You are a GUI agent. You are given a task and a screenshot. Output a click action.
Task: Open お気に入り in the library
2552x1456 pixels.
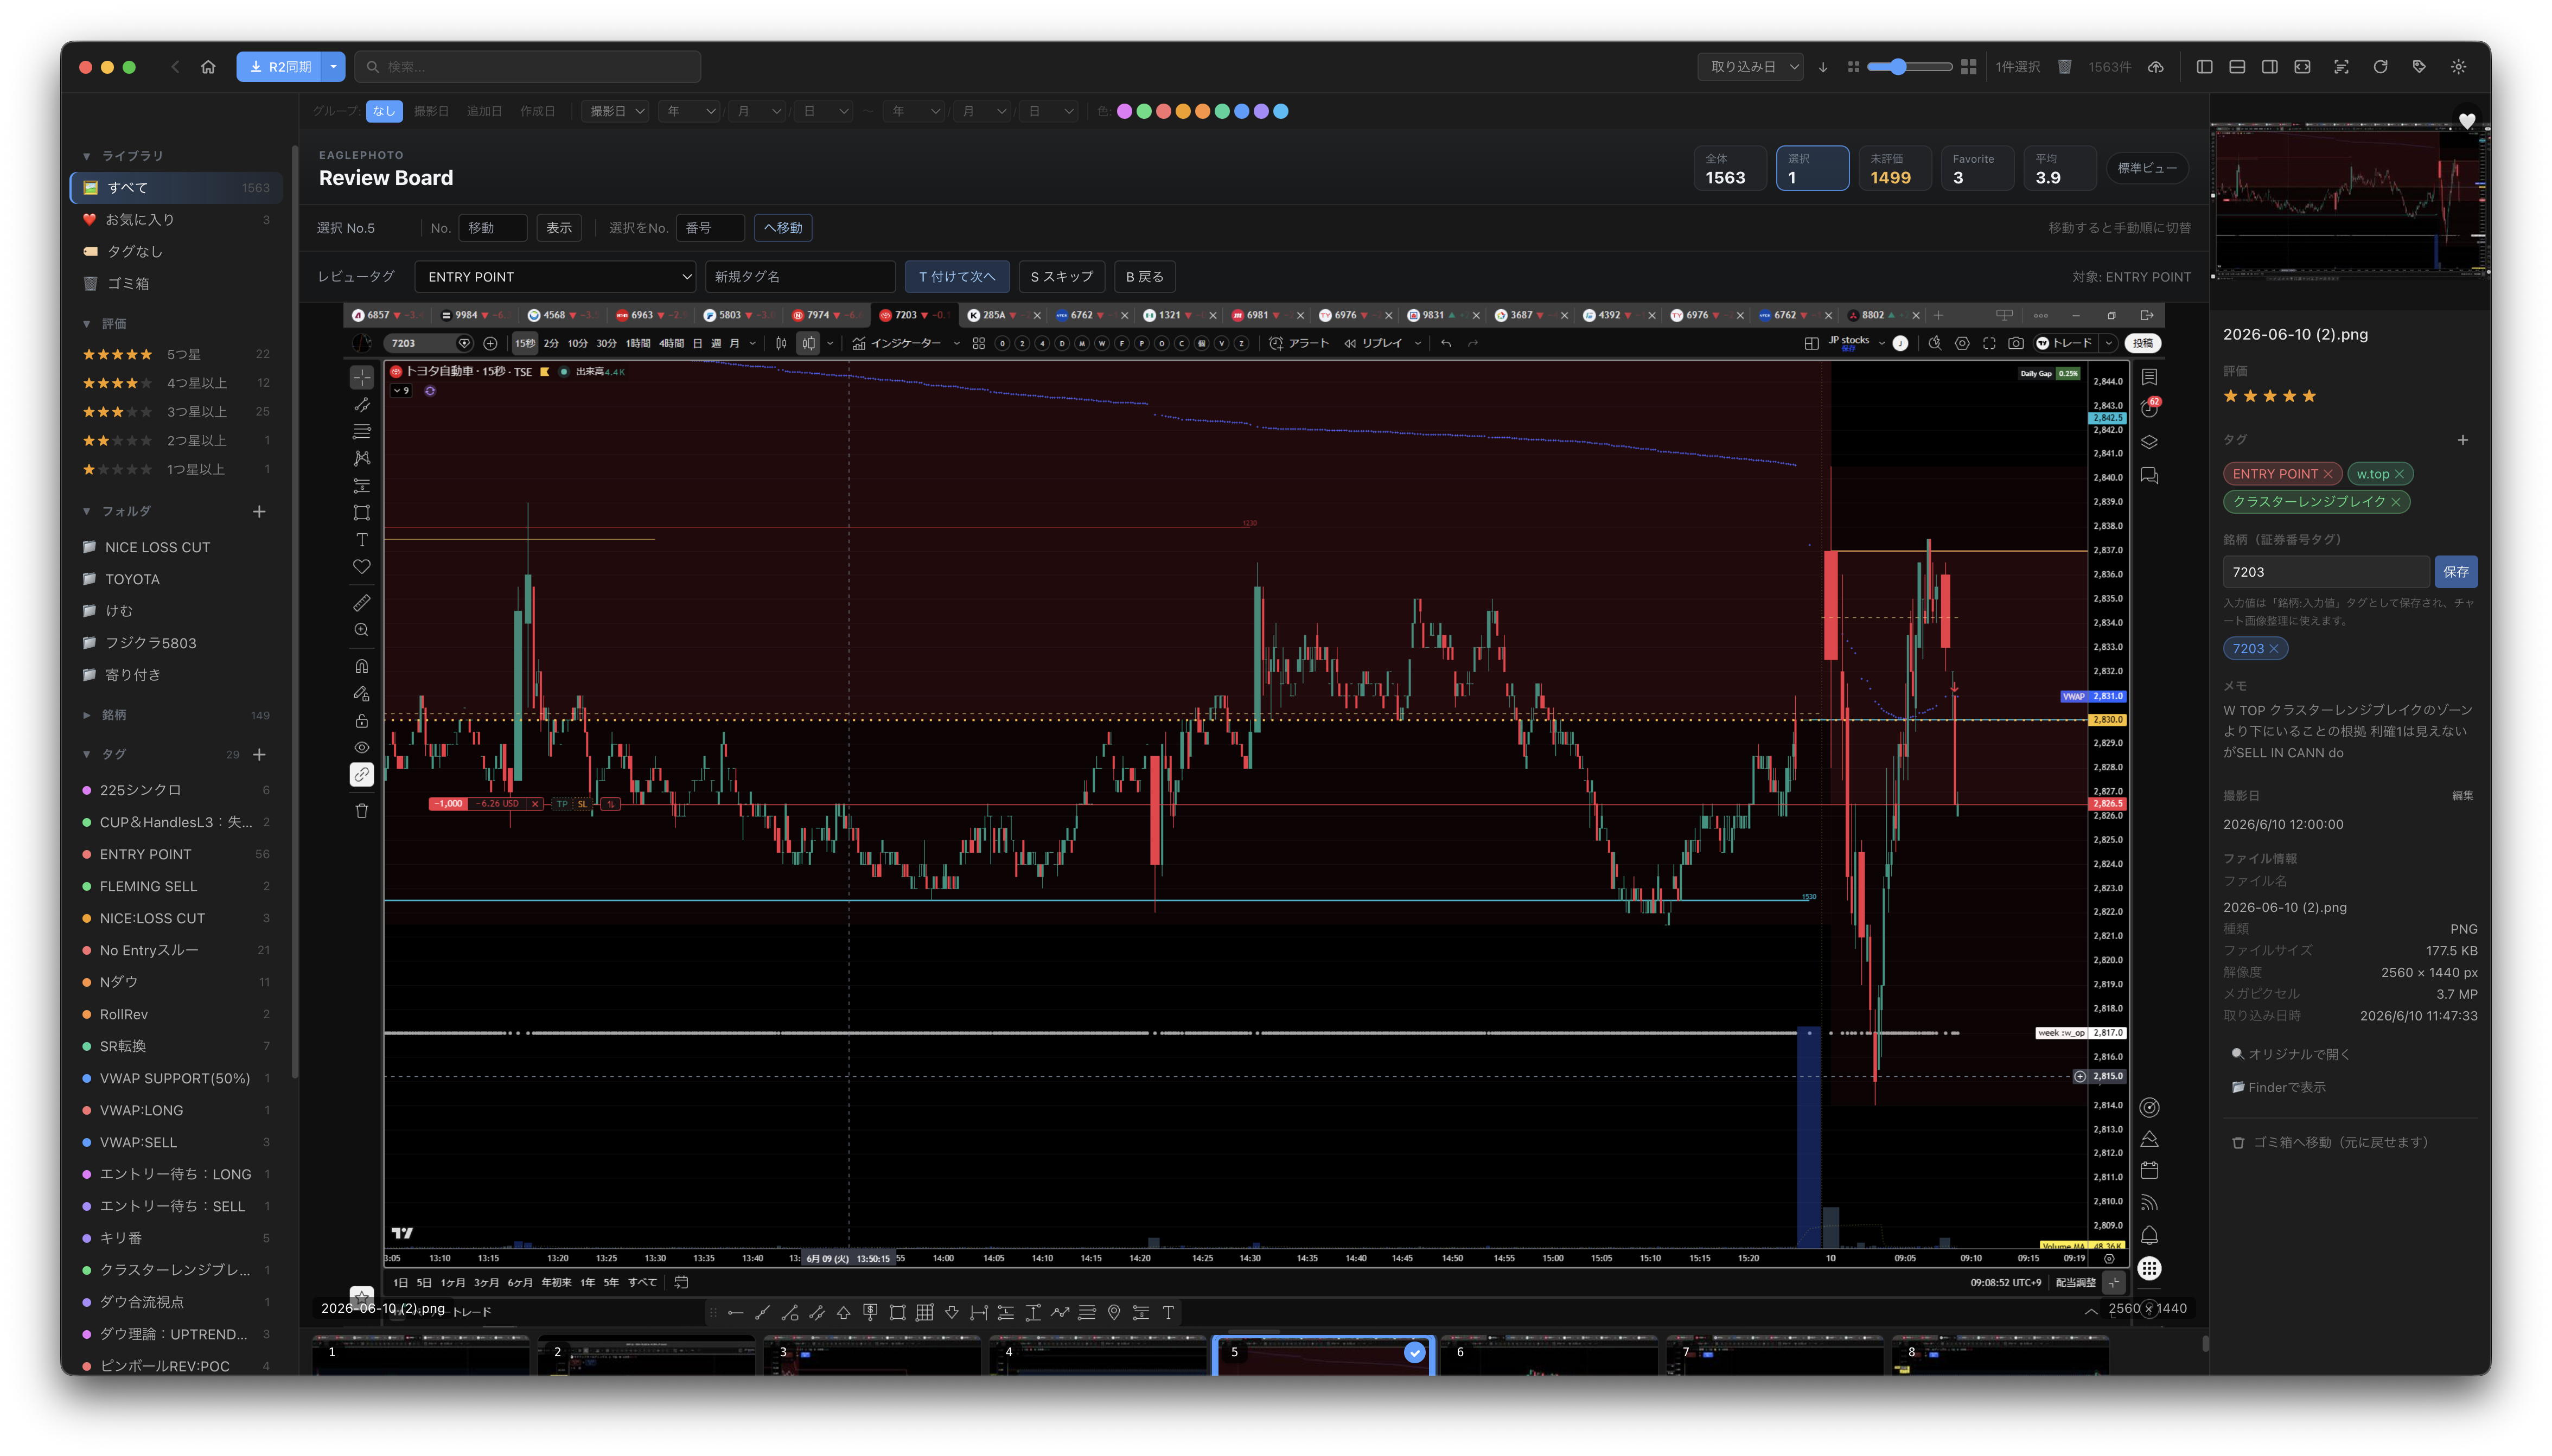[177, 220]
